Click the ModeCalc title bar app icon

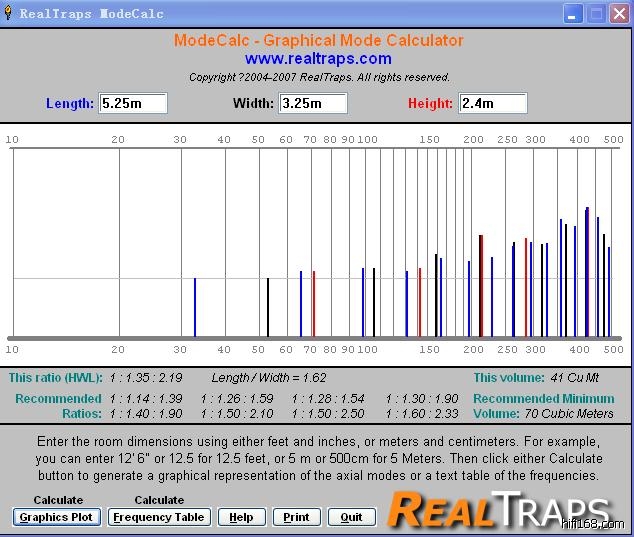pyautogui.click(x=10, y=14)
